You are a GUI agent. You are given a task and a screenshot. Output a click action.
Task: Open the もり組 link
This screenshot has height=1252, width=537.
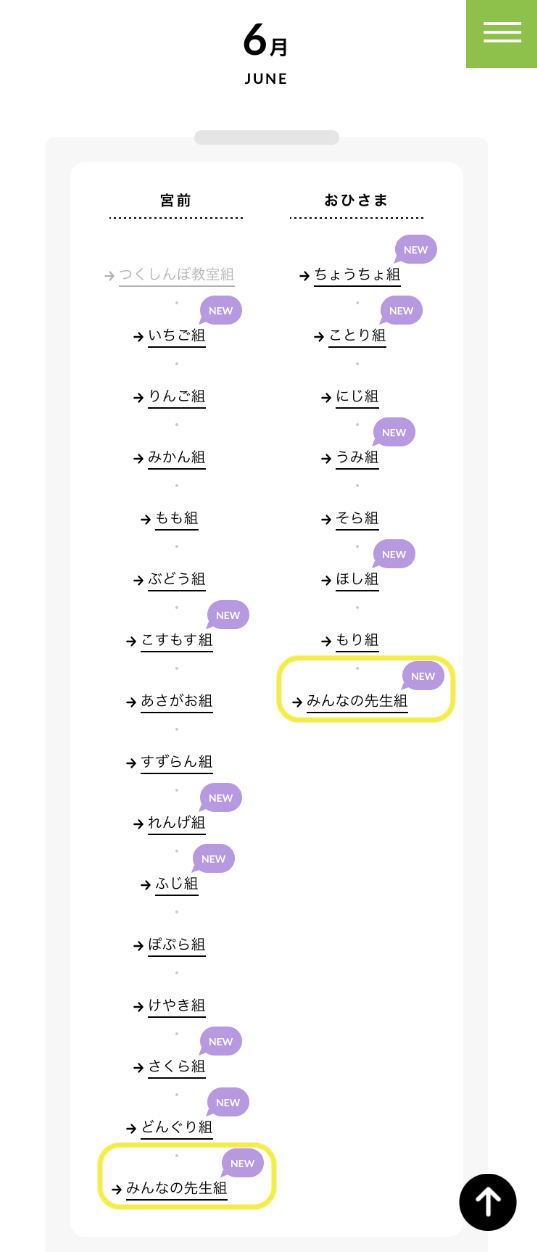pyautogui.click(x=357, y=641)
